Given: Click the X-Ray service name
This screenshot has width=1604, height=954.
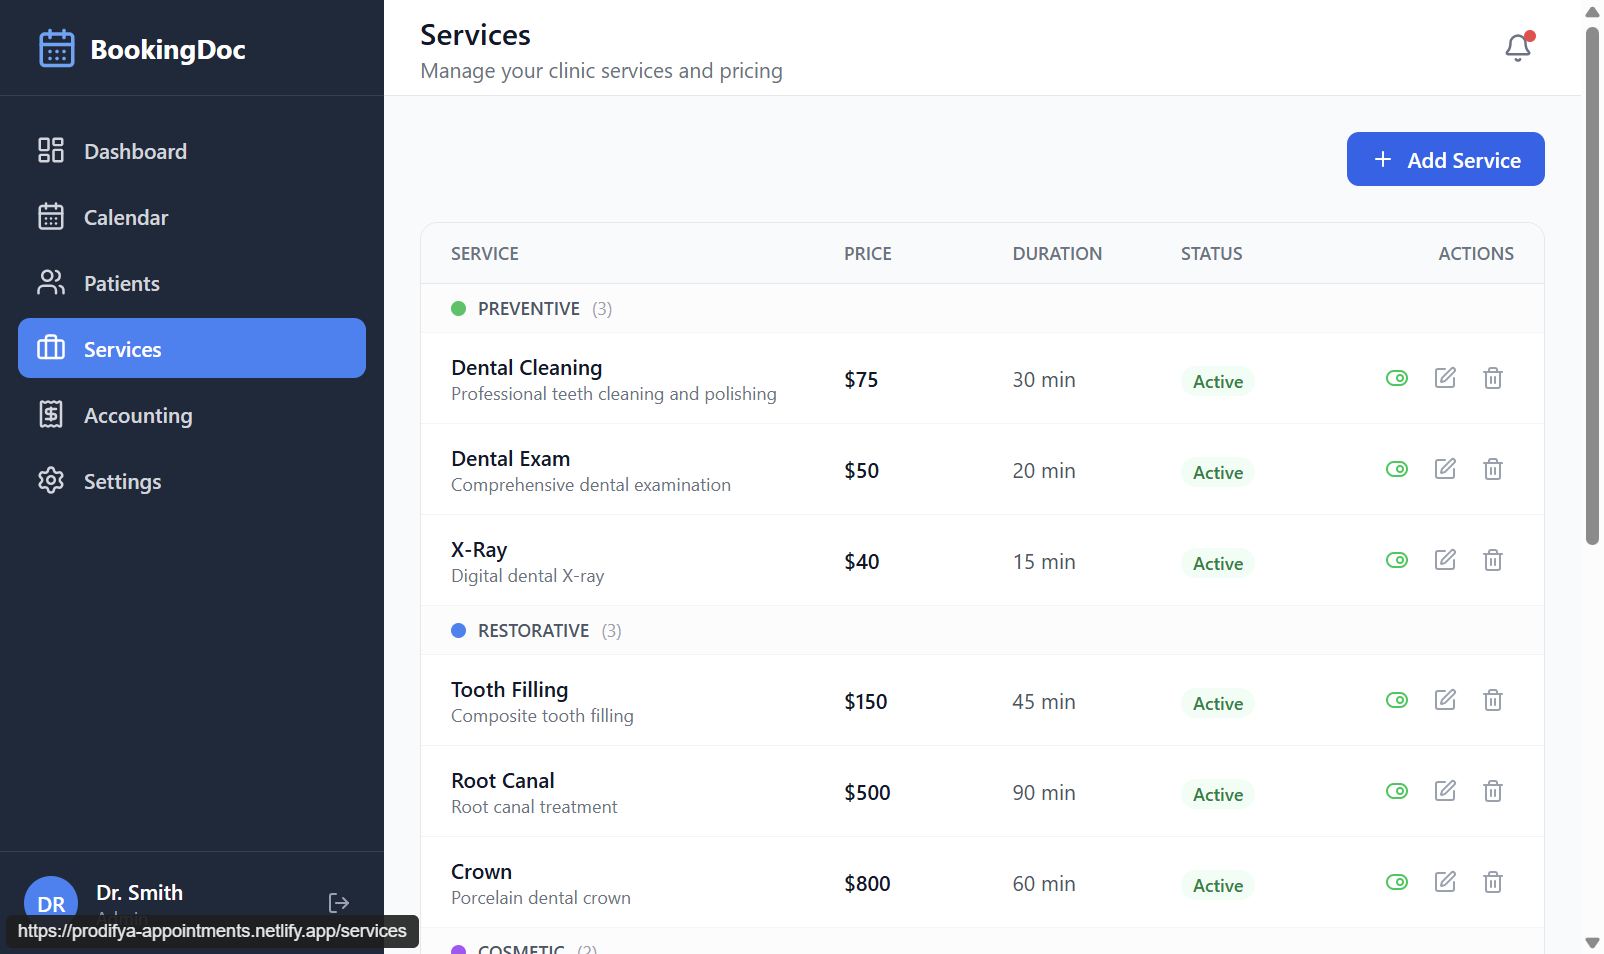Looking at the screenshot, I should (x=479, y=549).
